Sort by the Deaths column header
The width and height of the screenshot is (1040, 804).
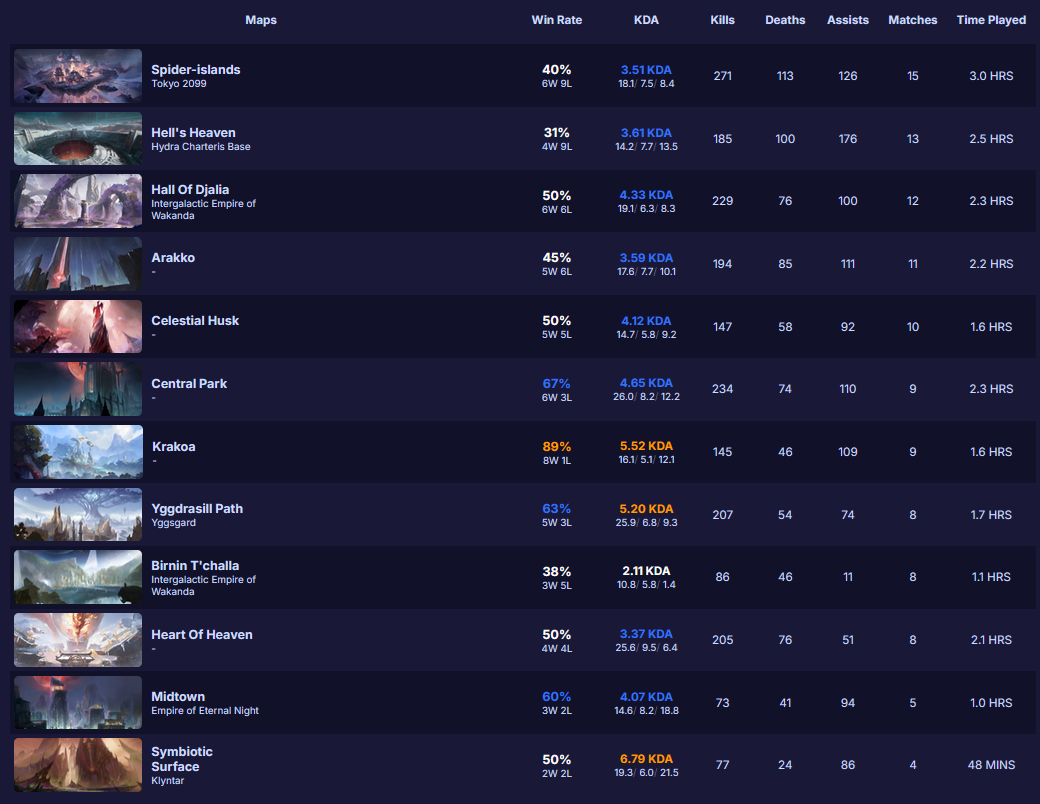click(x=785, y=20)
